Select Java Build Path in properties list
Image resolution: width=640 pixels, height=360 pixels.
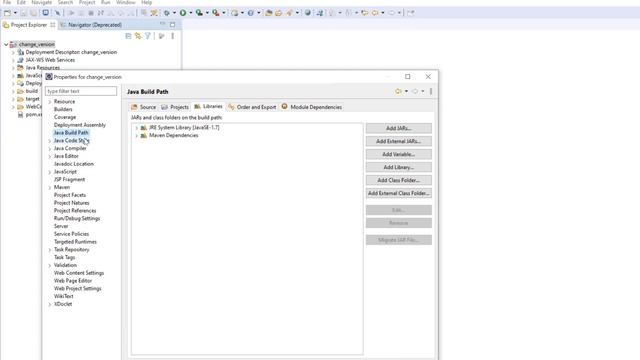point(71,133)
